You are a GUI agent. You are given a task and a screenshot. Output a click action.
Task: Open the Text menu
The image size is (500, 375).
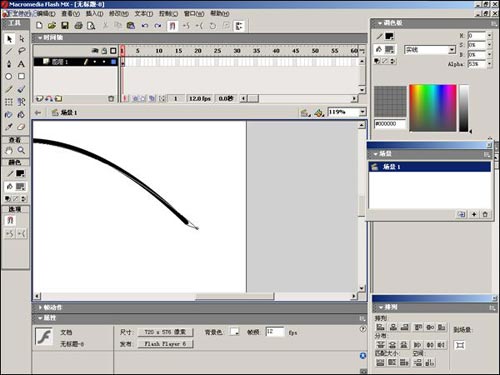click(143, 13)
